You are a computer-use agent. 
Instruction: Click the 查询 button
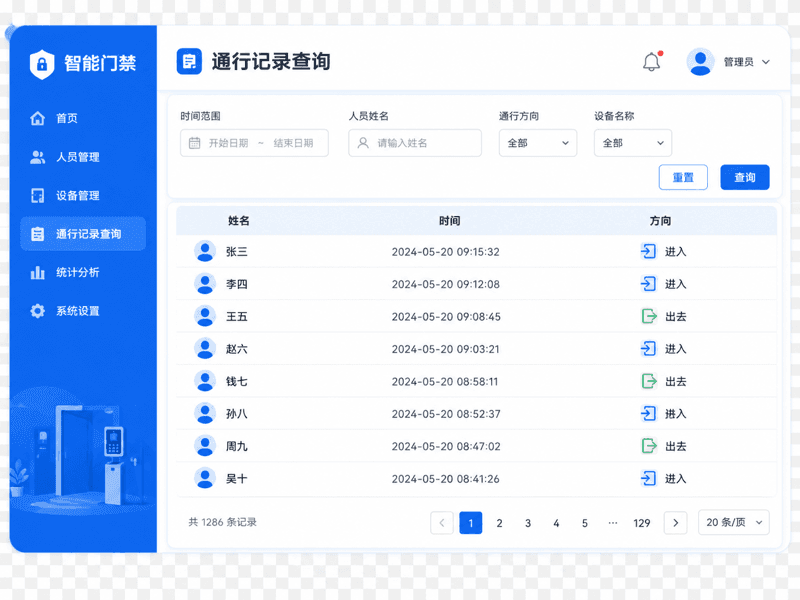(745, 177)
